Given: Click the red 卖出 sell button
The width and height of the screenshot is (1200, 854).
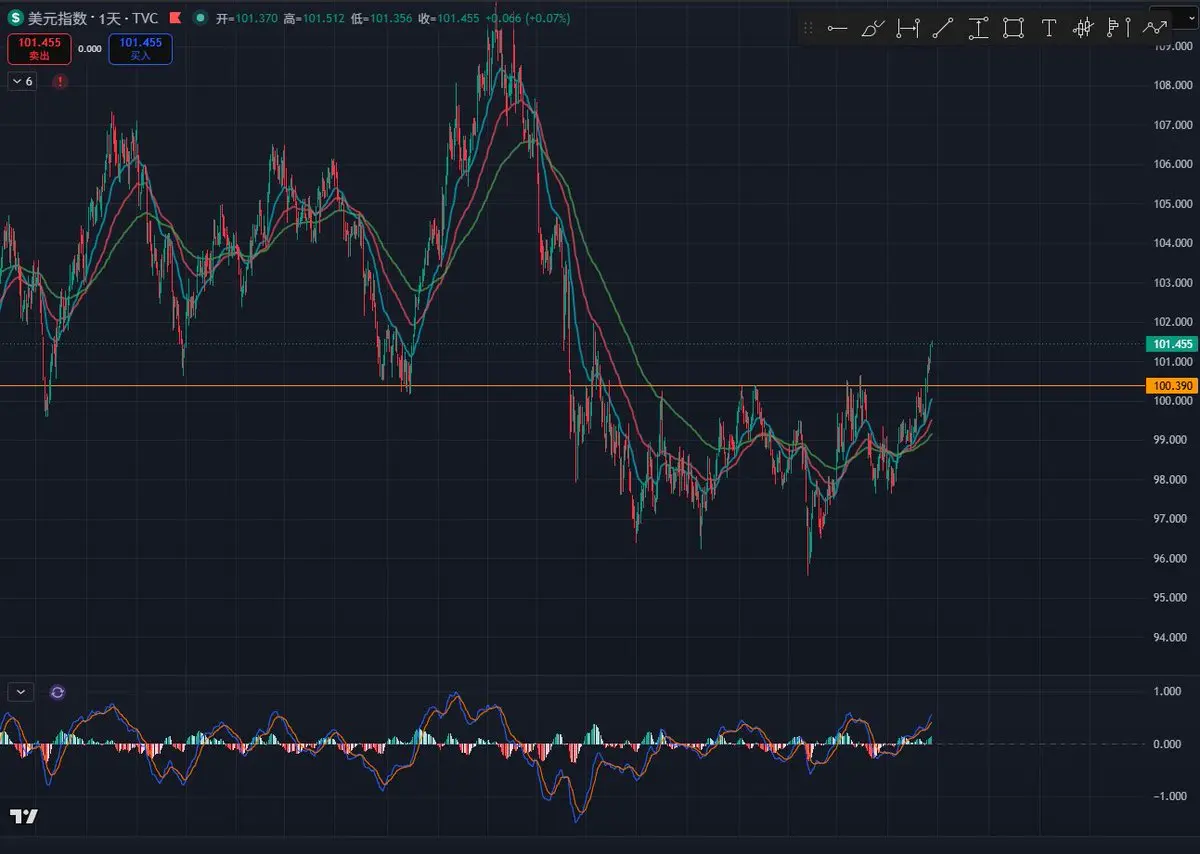Looking at the screenshot, I should click(x=39, y=48).
